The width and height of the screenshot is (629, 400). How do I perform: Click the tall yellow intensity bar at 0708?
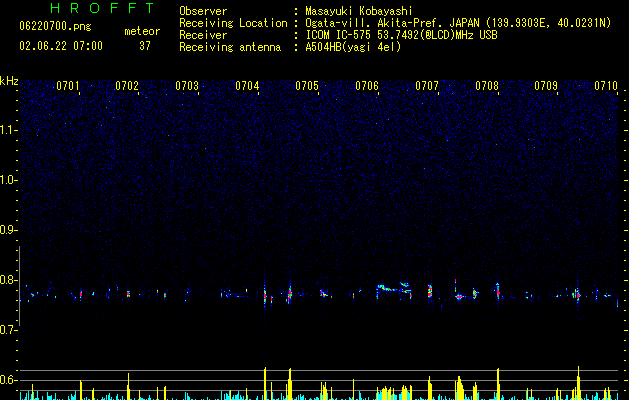(x=498, y=384)
